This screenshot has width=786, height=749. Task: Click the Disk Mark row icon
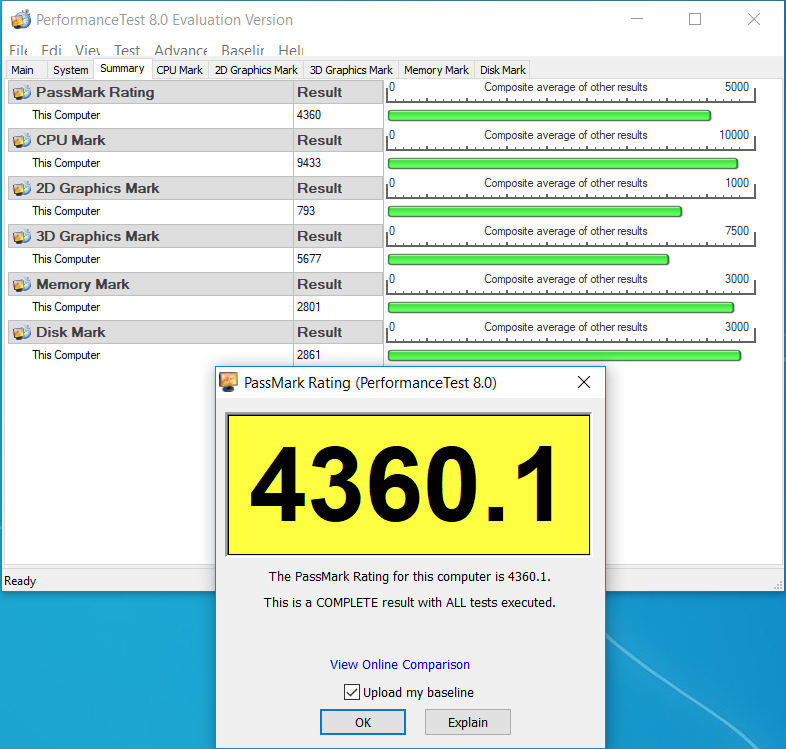click(22, 332)
